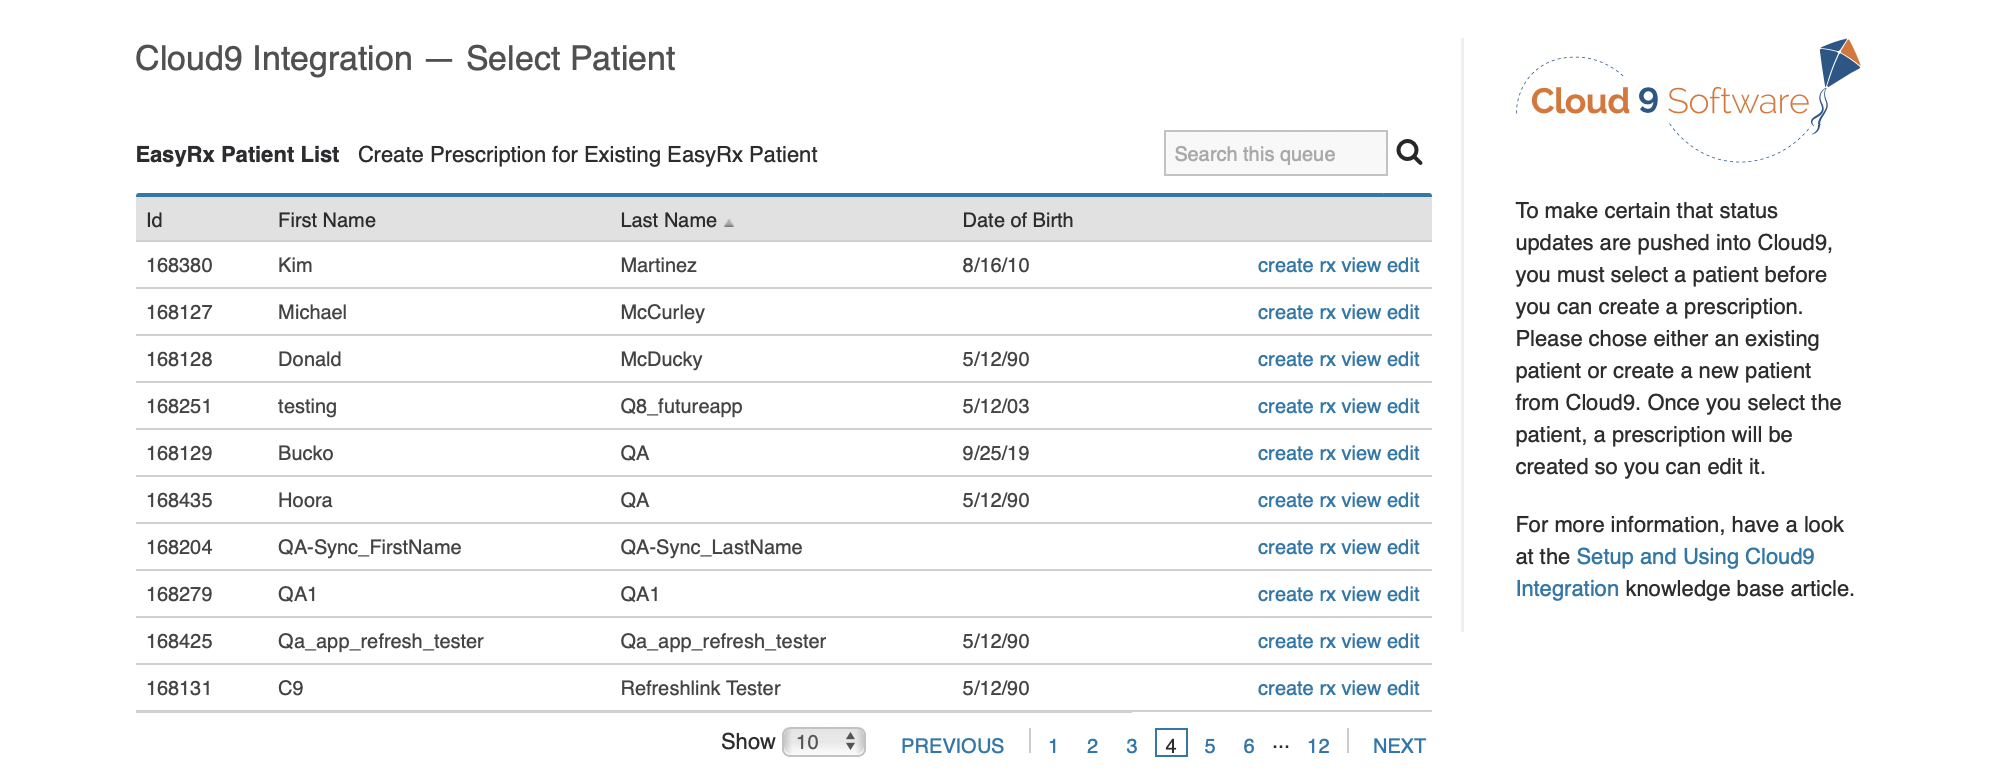Select Id cell 168204
2000x780 pixels.
pyautogui.click(x=179, y=547)
